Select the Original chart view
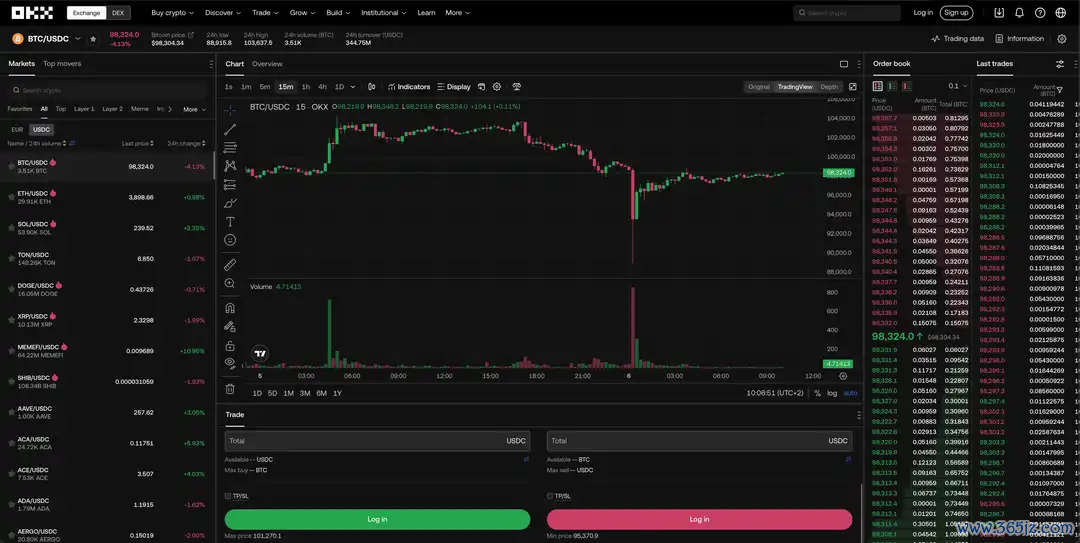Viewport: 1080px width, 543px height. 759,87
